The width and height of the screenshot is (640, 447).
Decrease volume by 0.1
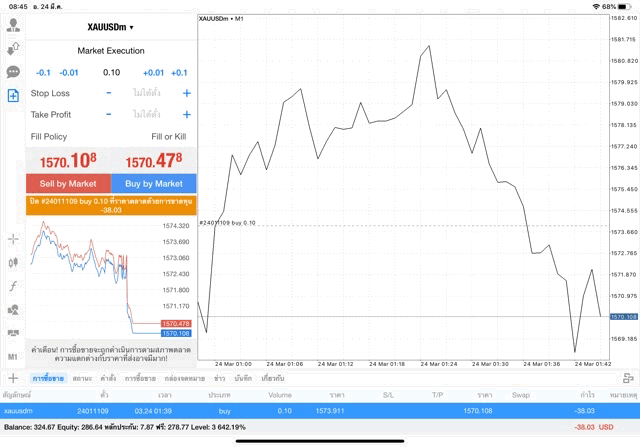click(43, 72)
